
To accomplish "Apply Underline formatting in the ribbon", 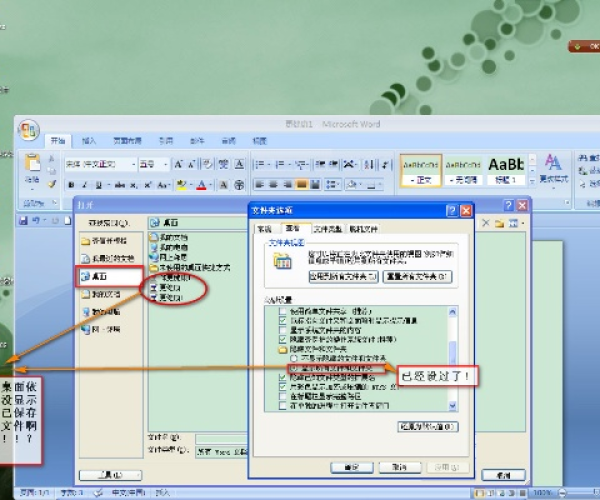I will pyautogui.click(x=98, y=185).
